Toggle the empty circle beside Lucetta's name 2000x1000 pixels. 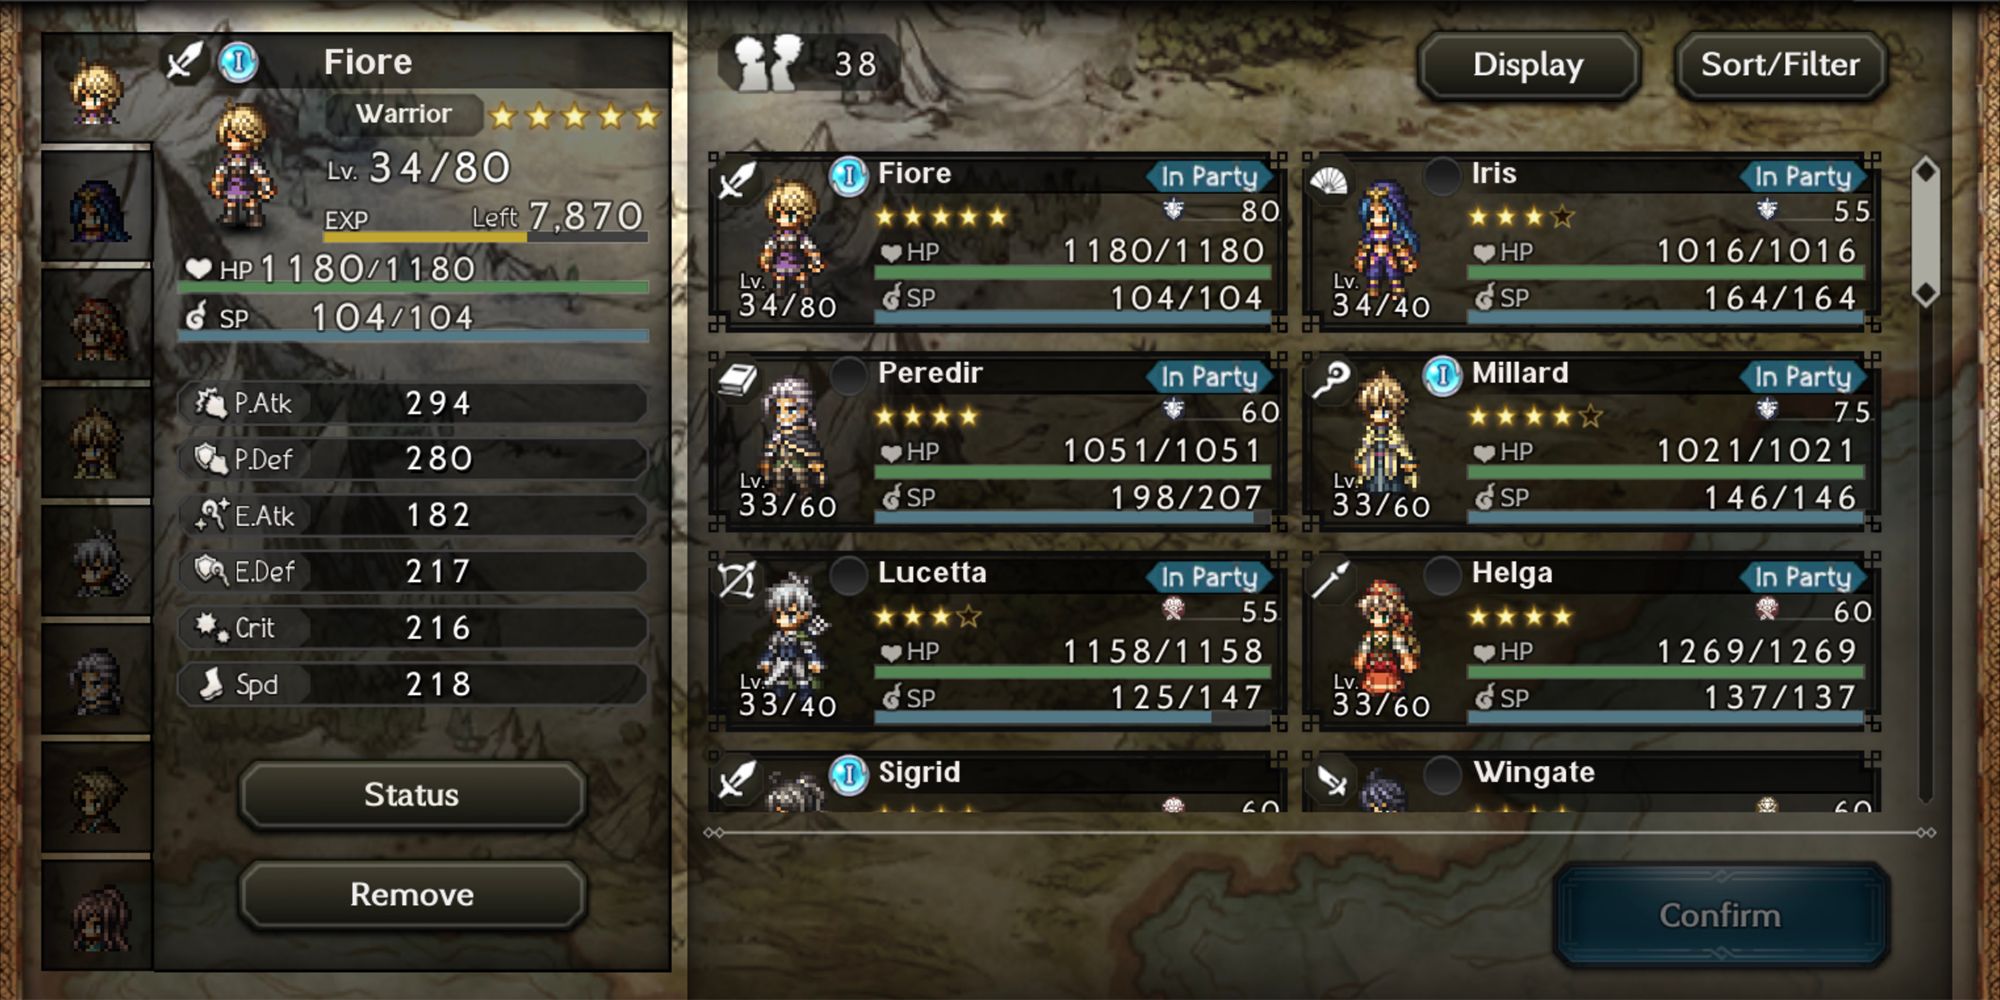[849, 576]
